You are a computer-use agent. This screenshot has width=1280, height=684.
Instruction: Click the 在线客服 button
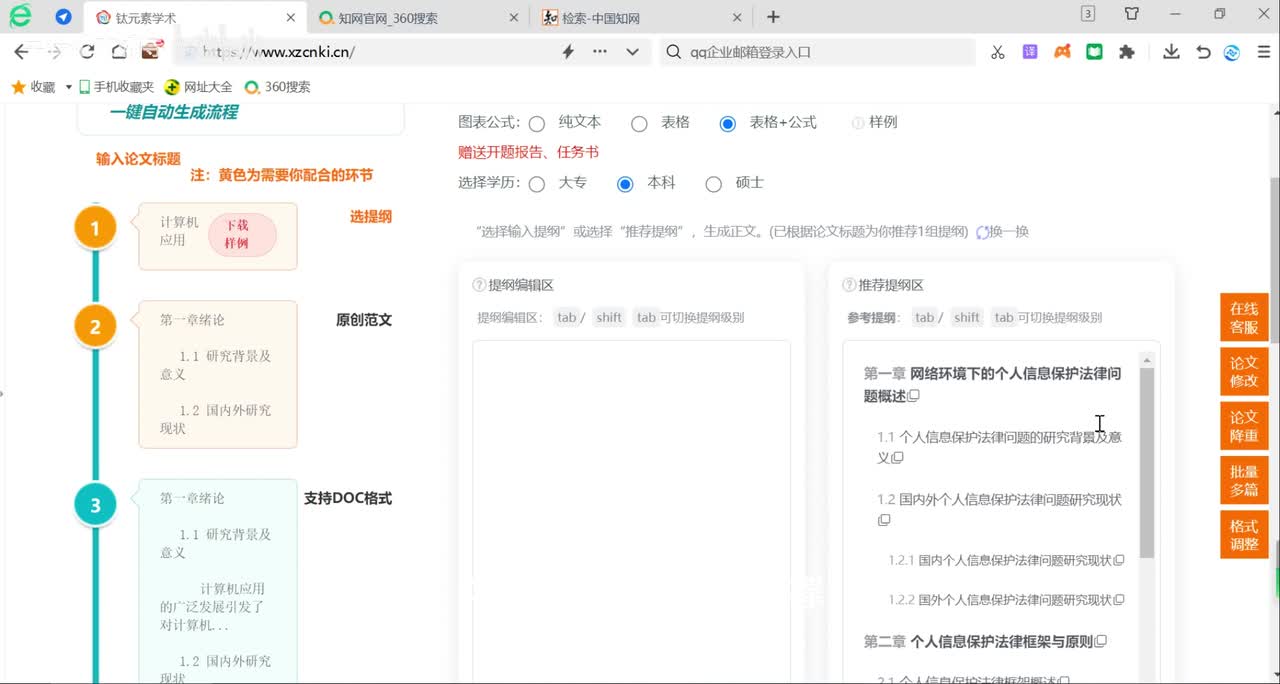pos(1244,318)
